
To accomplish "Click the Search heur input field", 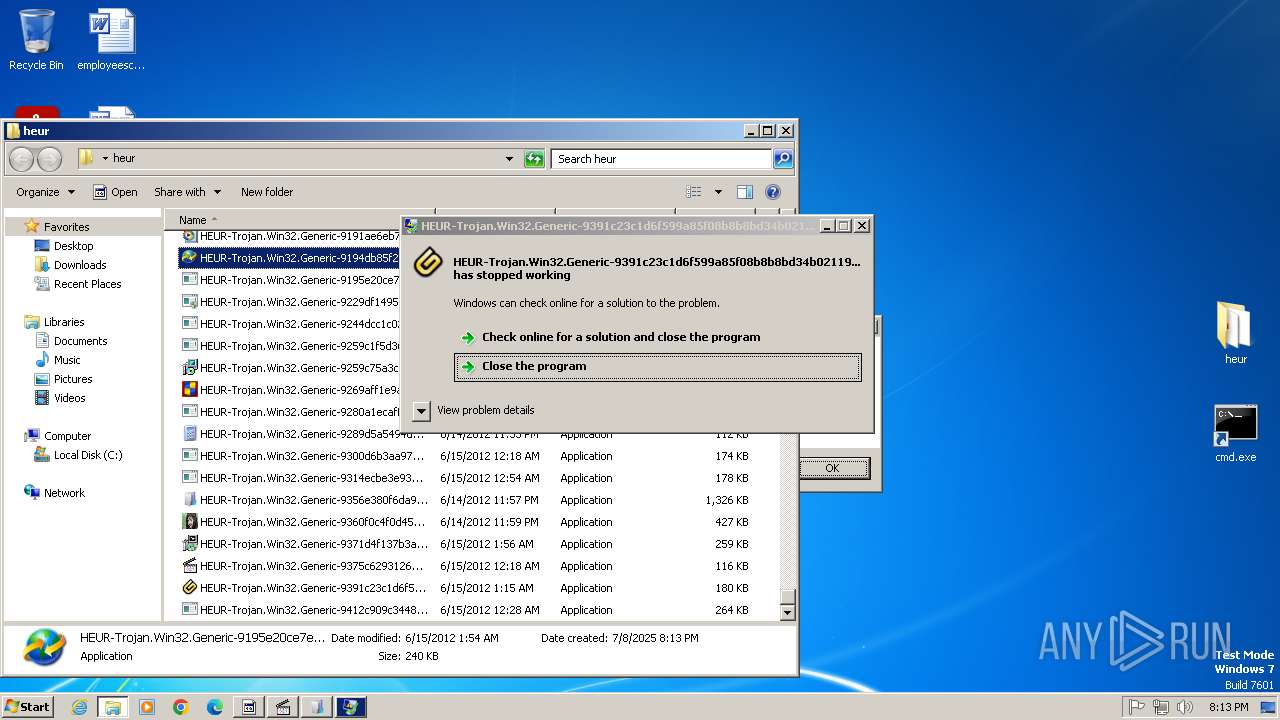I will (x=661, y=159).
